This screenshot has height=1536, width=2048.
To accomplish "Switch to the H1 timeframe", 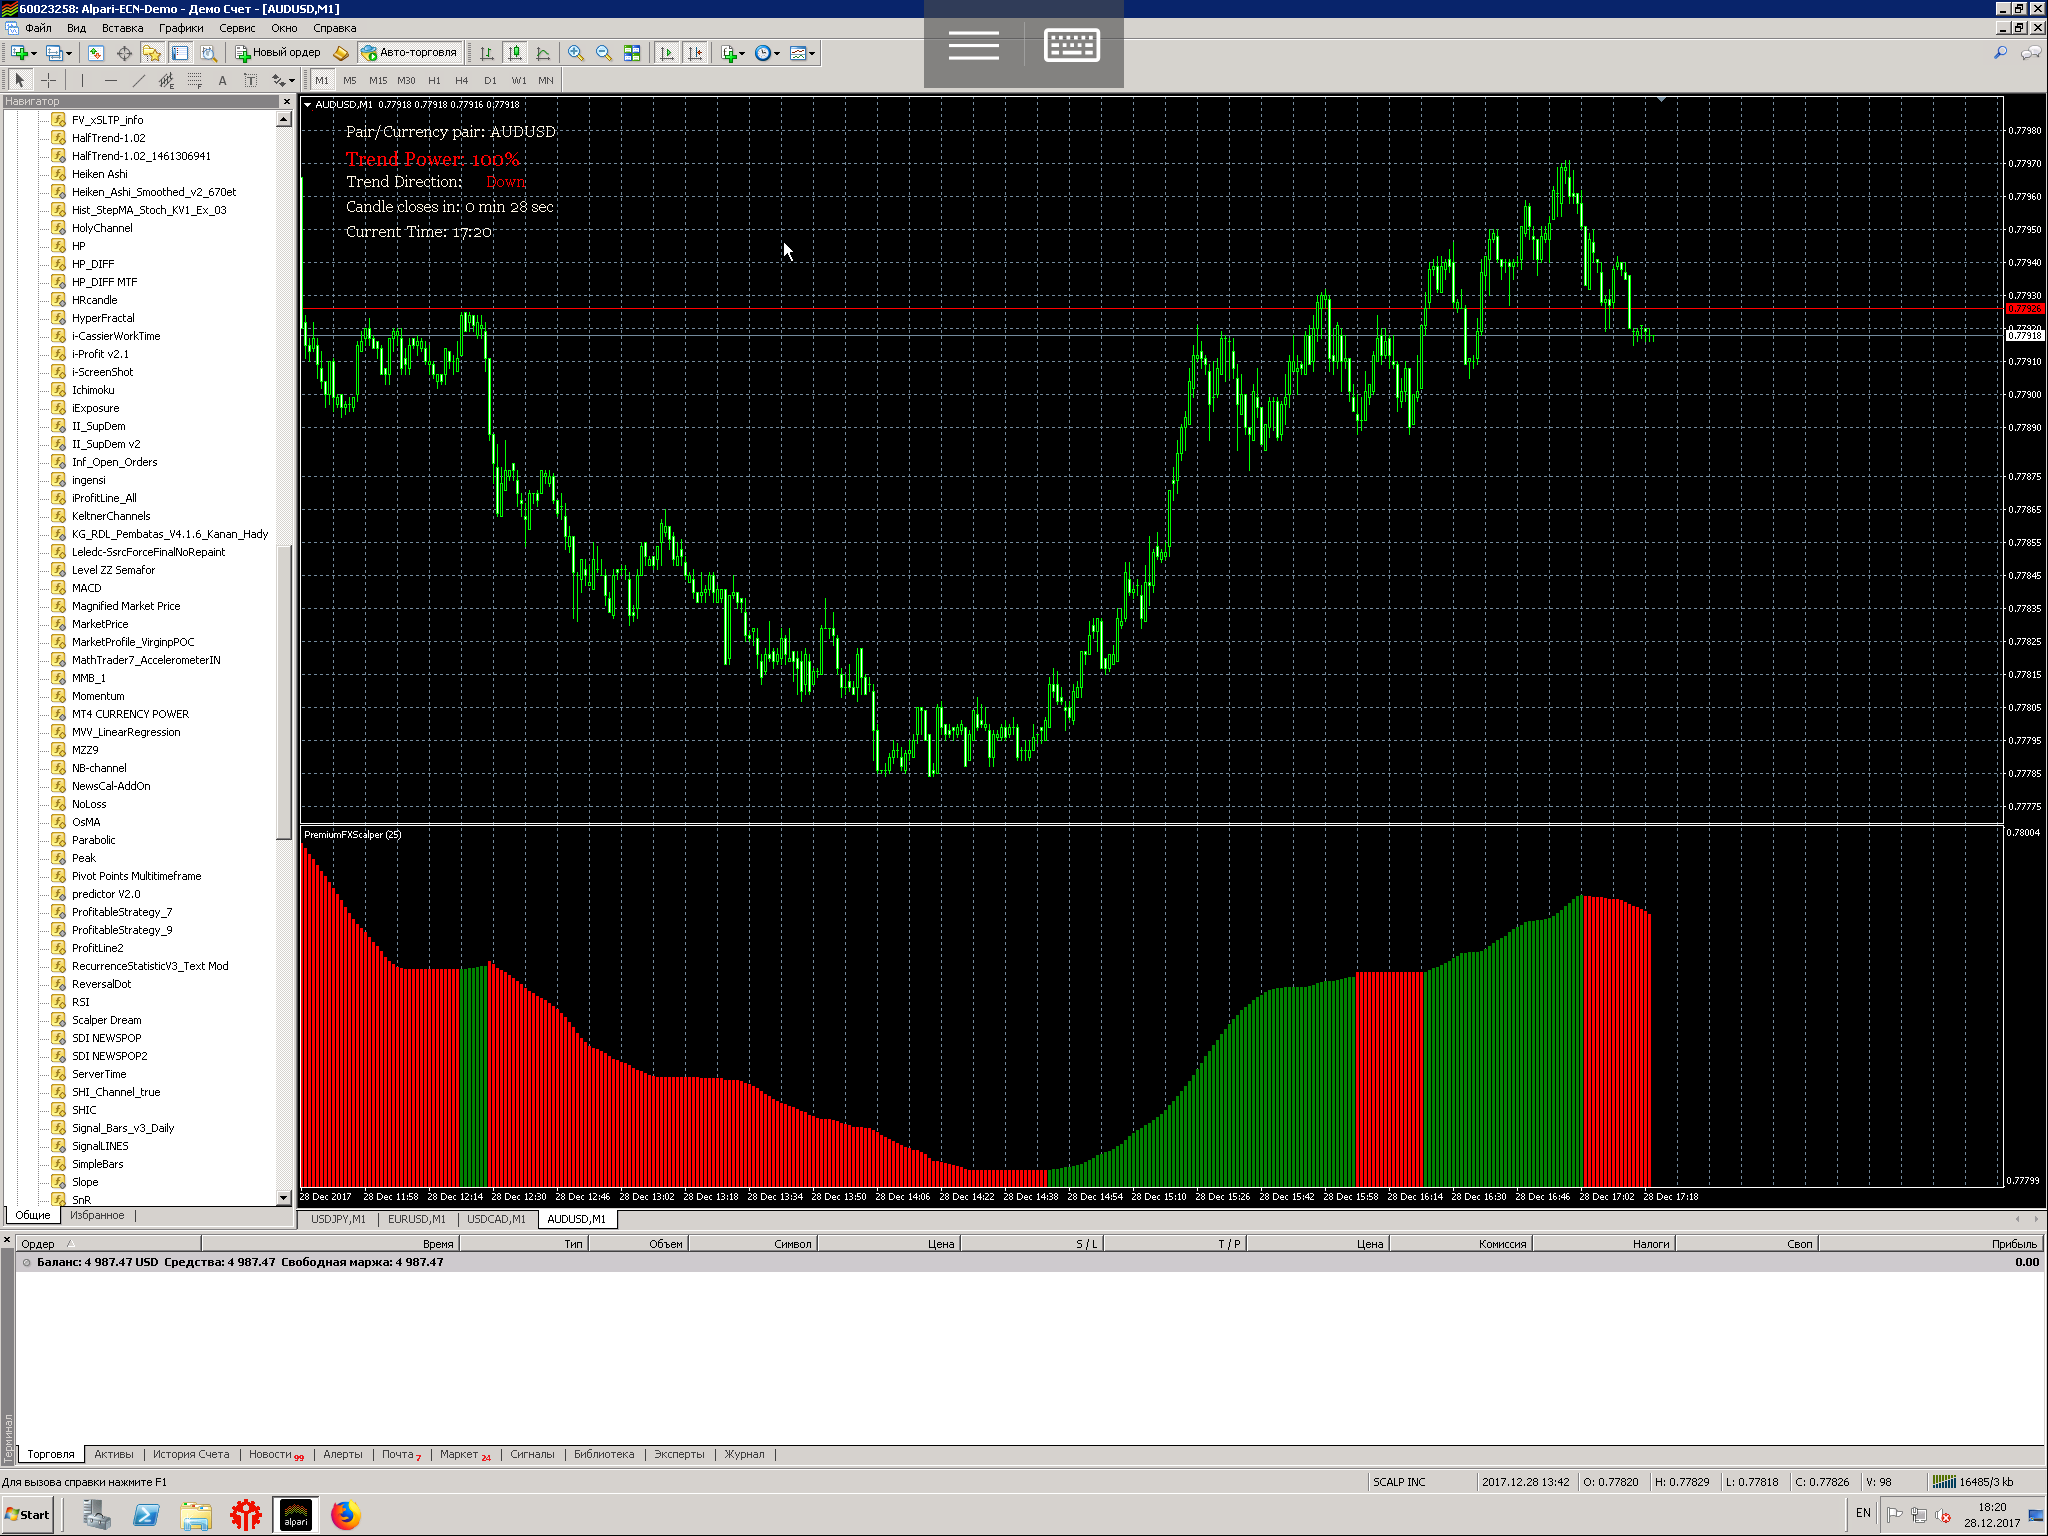I will point(434,80).
